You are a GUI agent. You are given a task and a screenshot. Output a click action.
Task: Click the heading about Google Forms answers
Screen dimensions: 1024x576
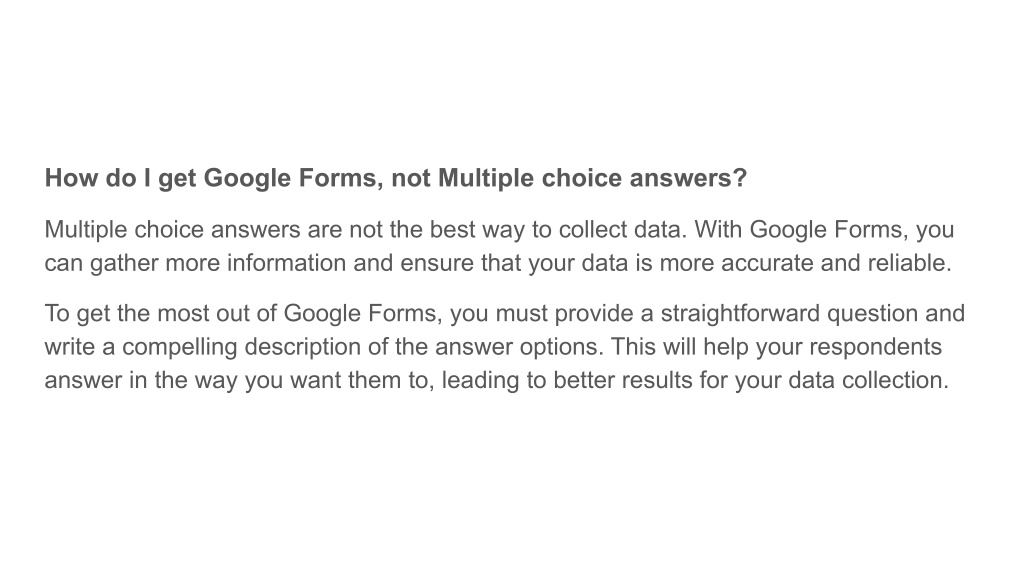tap(396, 178)
